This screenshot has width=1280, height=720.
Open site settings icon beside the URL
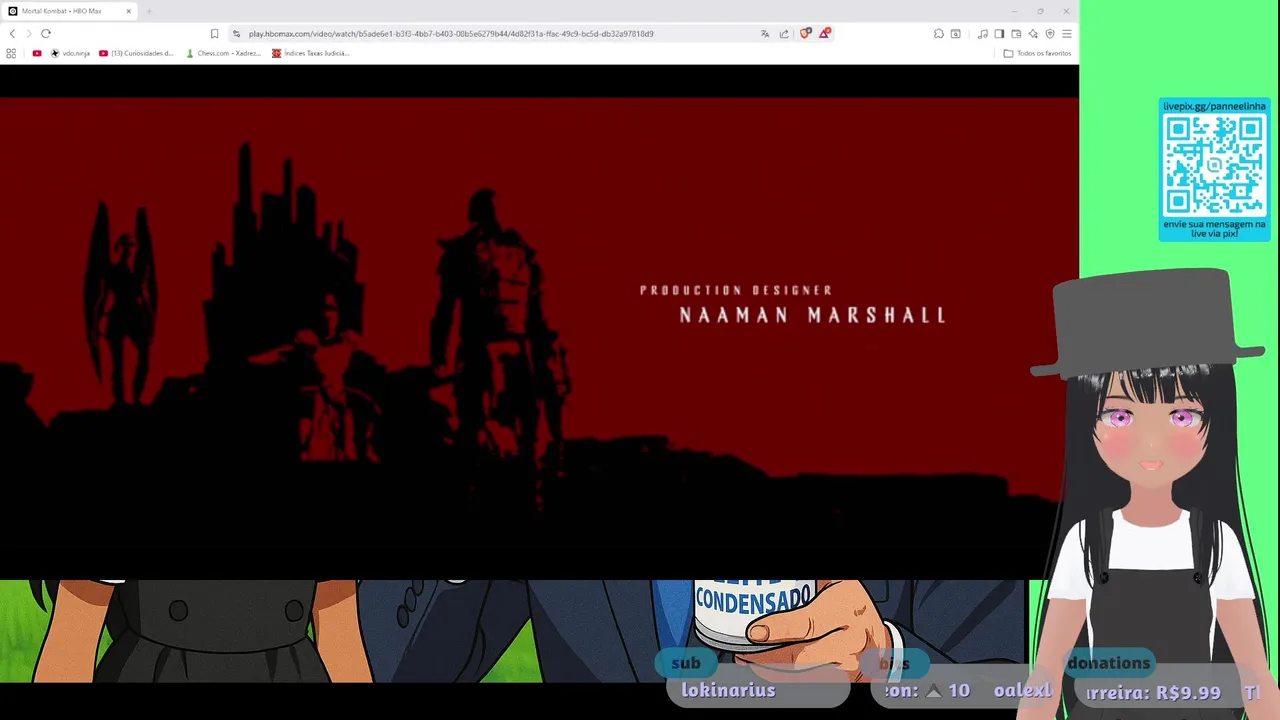[236, 33]
